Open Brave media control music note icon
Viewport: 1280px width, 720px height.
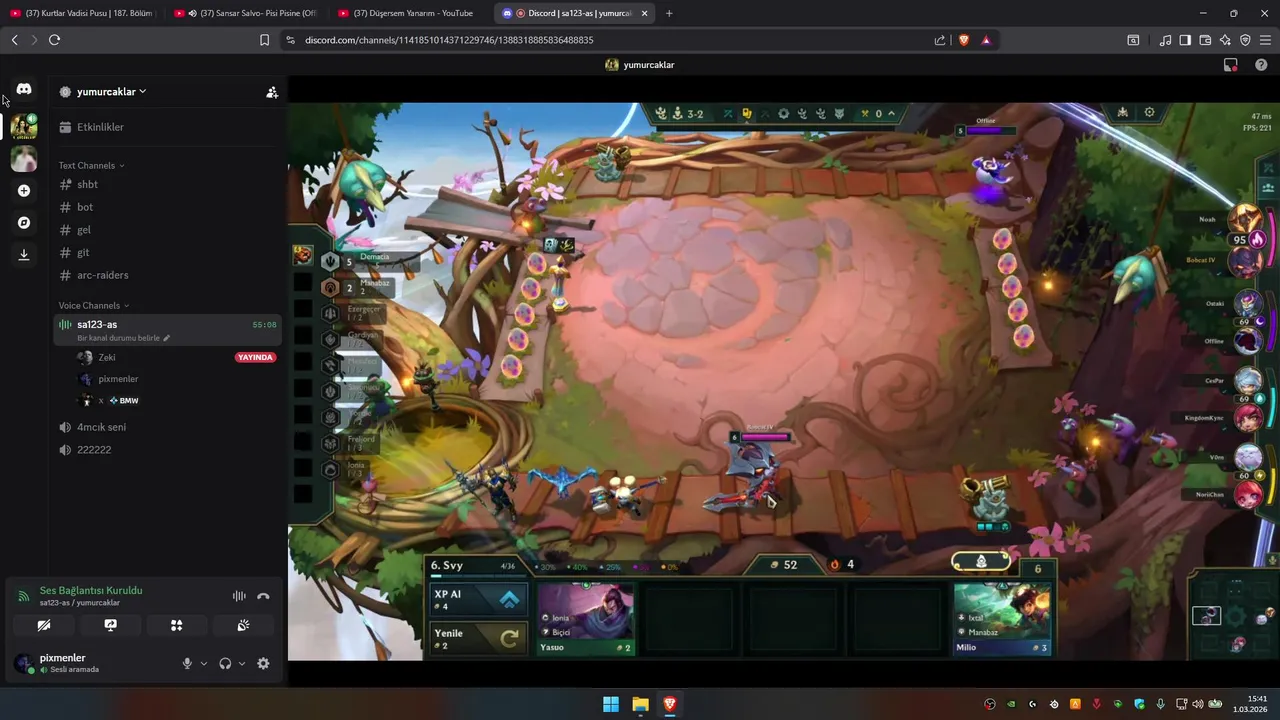[1165, 40]
